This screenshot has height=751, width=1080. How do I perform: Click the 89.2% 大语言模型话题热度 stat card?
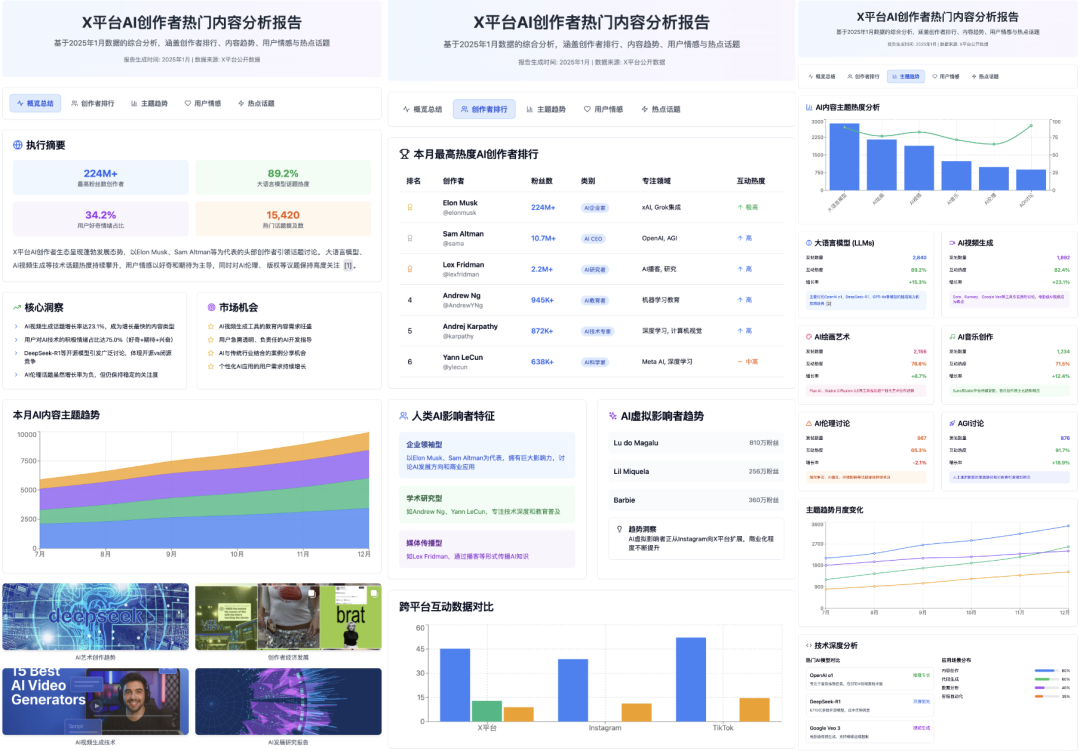coord(283,177)
